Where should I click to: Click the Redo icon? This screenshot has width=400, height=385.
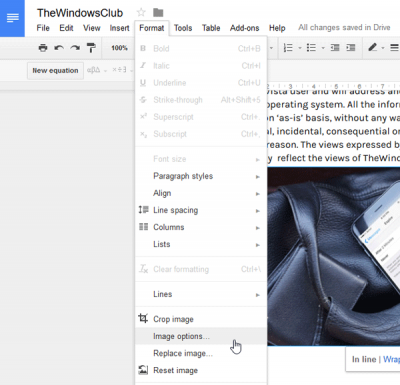pyautogui.click(x=75, y=48)
